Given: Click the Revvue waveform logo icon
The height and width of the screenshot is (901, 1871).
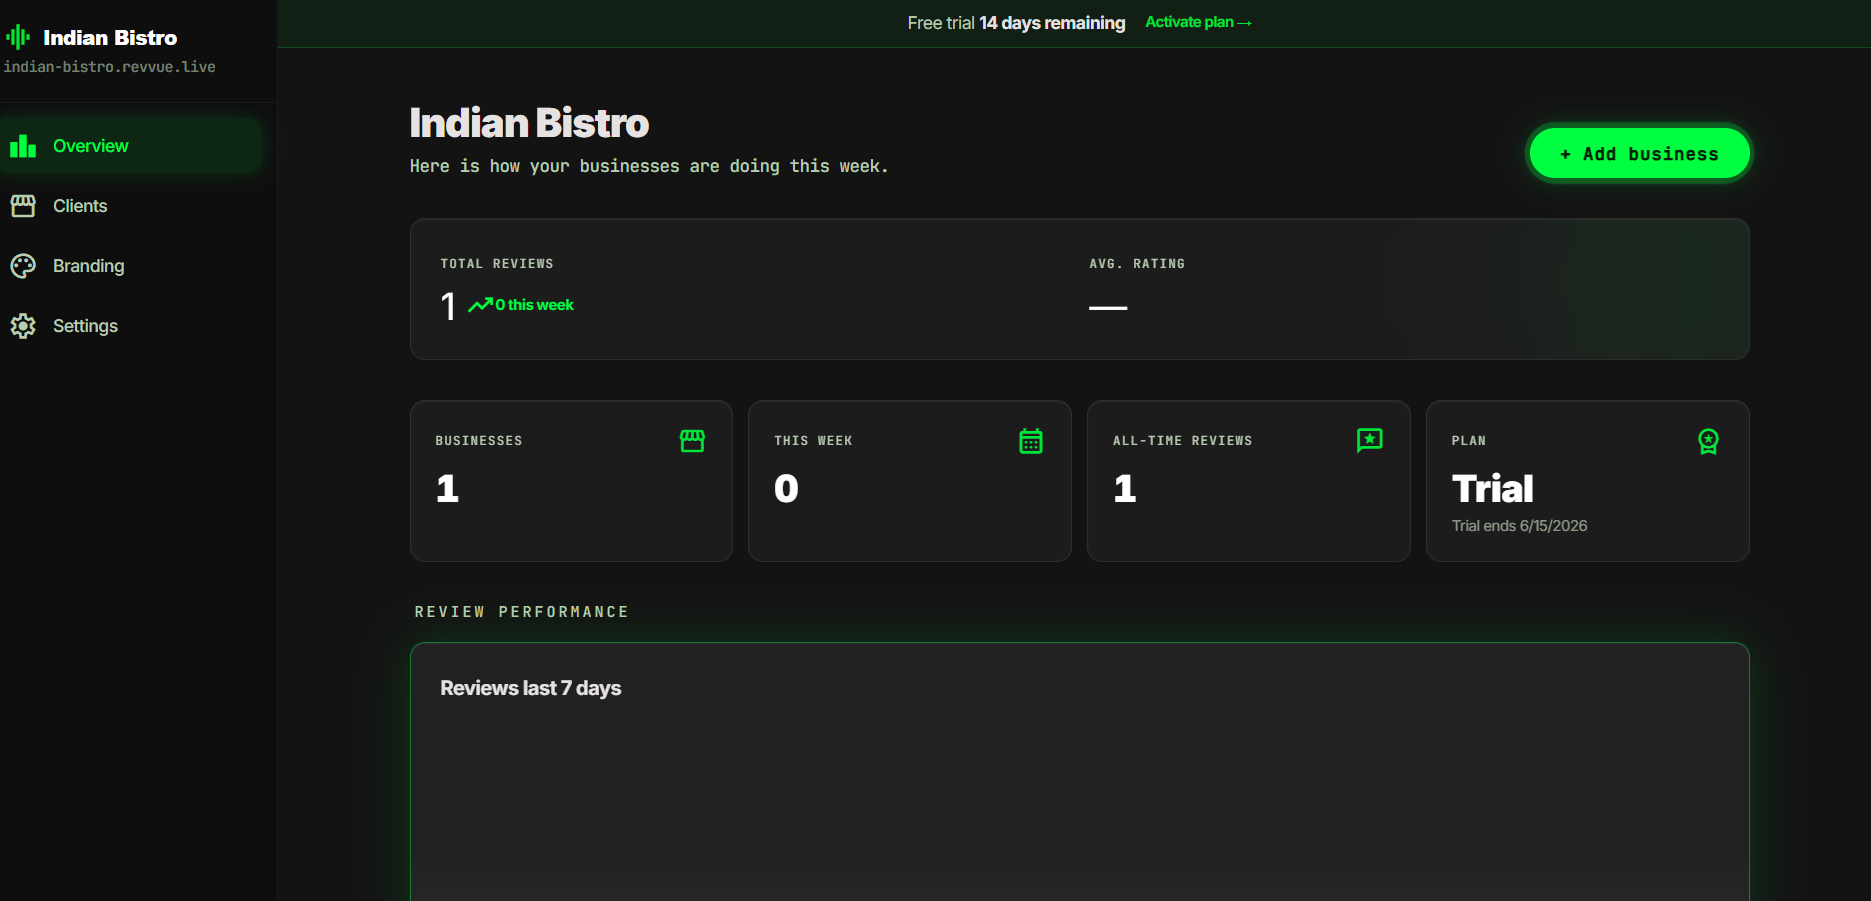Looking at the screenshot, I should point(18,38).
